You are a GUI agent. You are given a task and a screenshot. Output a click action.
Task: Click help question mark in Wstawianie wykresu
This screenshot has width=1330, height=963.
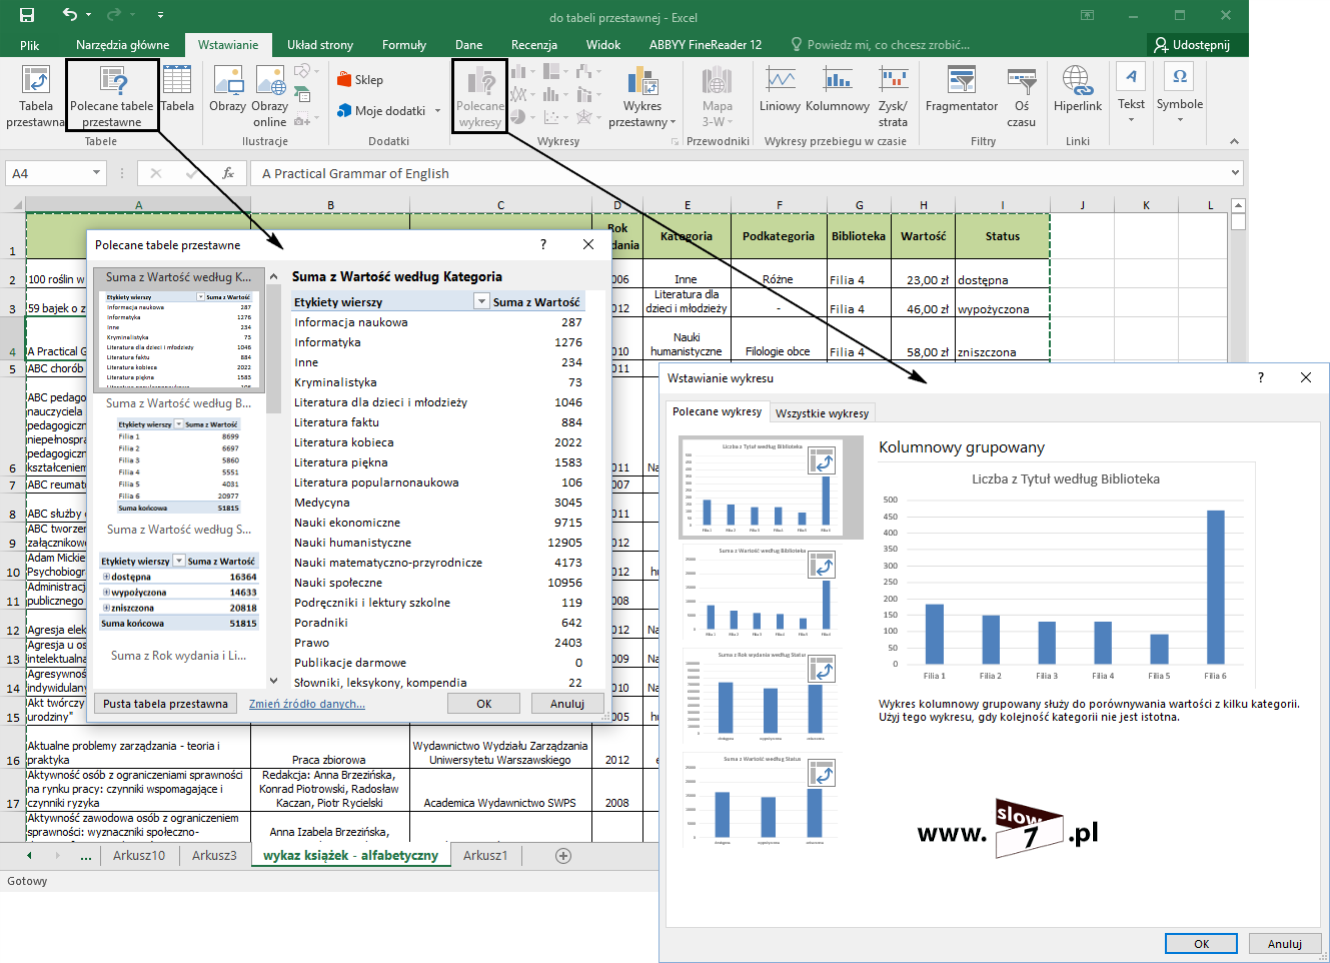tap(1260, 377)
